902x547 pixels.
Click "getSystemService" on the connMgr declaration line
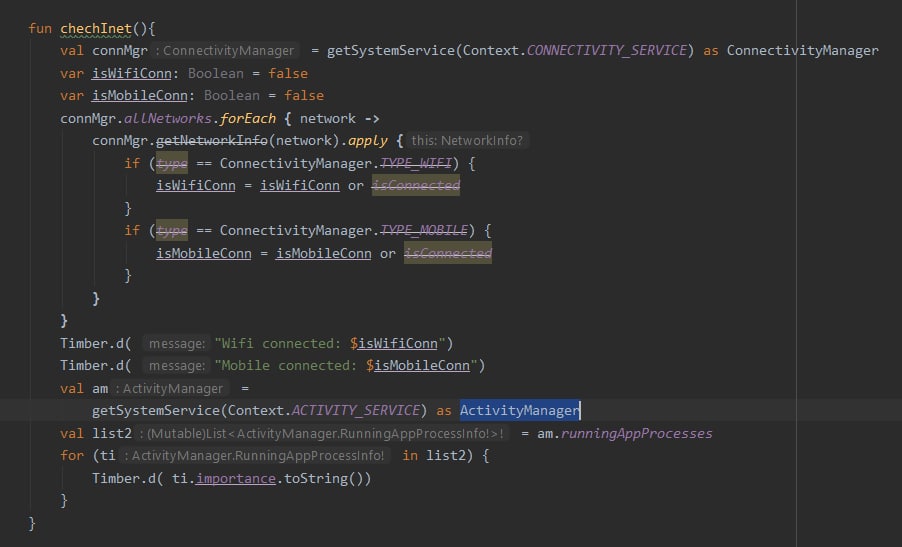(x=391, y=51)
